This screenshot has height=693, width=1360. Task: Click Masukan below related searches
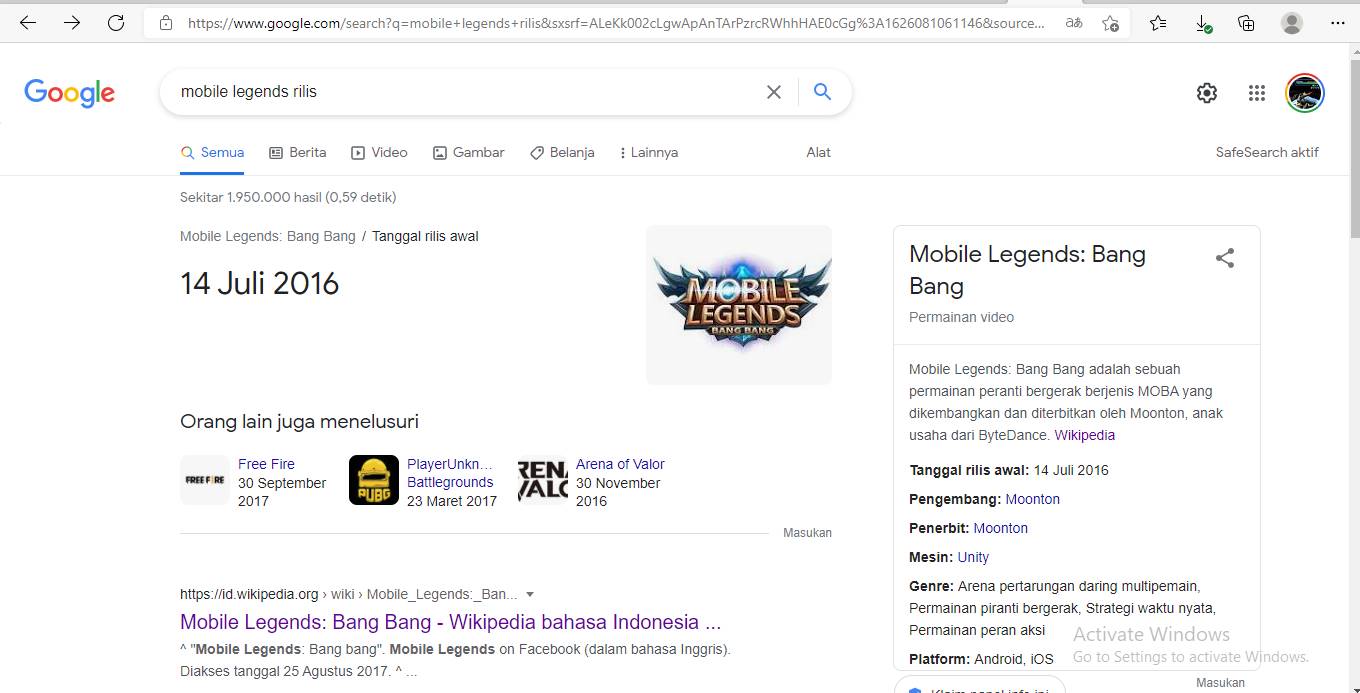pyautogui.click(x=807, y=533)
